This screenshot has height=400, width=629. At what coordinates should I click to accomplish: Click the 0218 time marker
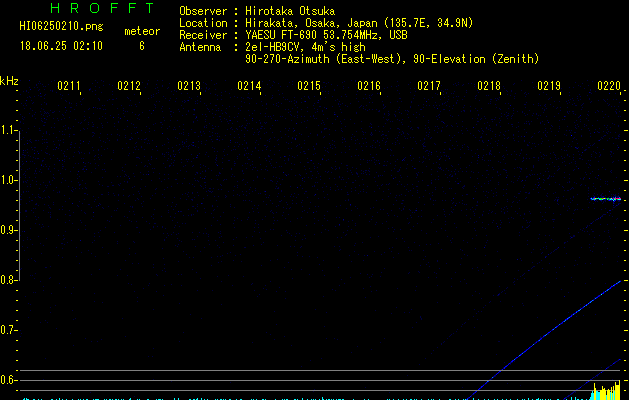coord(489,86)
